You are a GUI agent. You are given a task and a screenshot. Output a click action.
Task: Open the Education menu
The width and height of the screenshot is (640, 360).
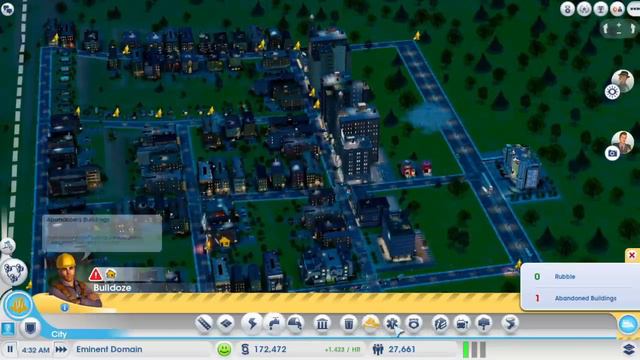point(440,324)
